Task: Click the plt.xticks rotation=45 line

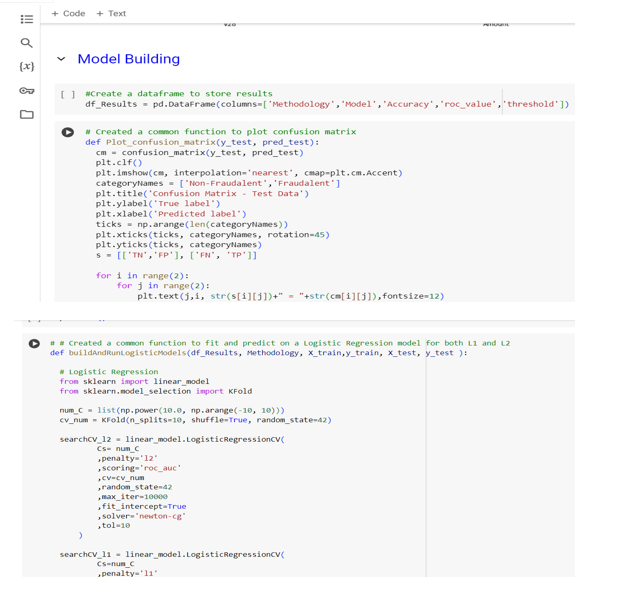Action: tap(212, 234)
